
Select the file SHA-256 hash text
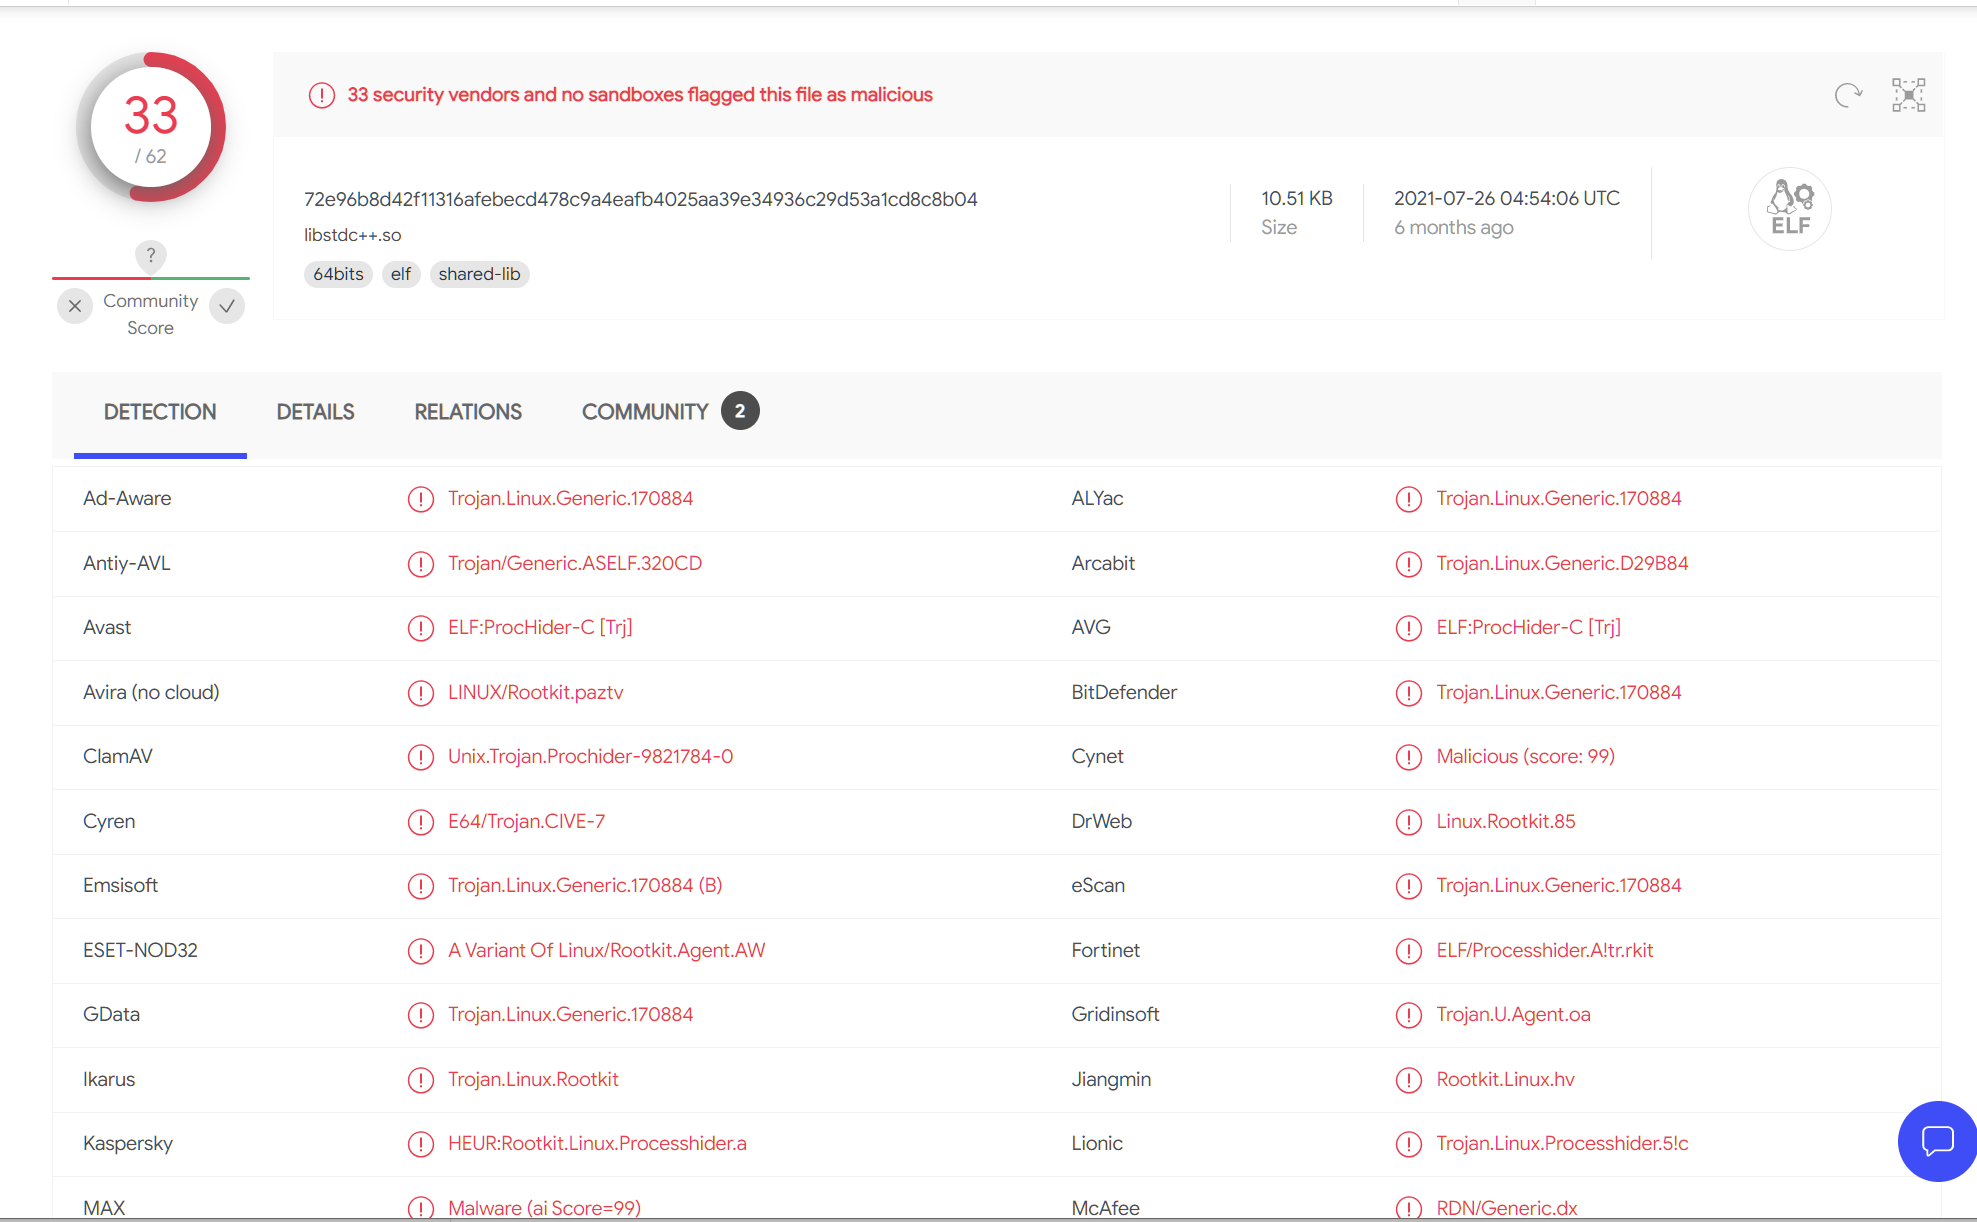click(641, 199)
